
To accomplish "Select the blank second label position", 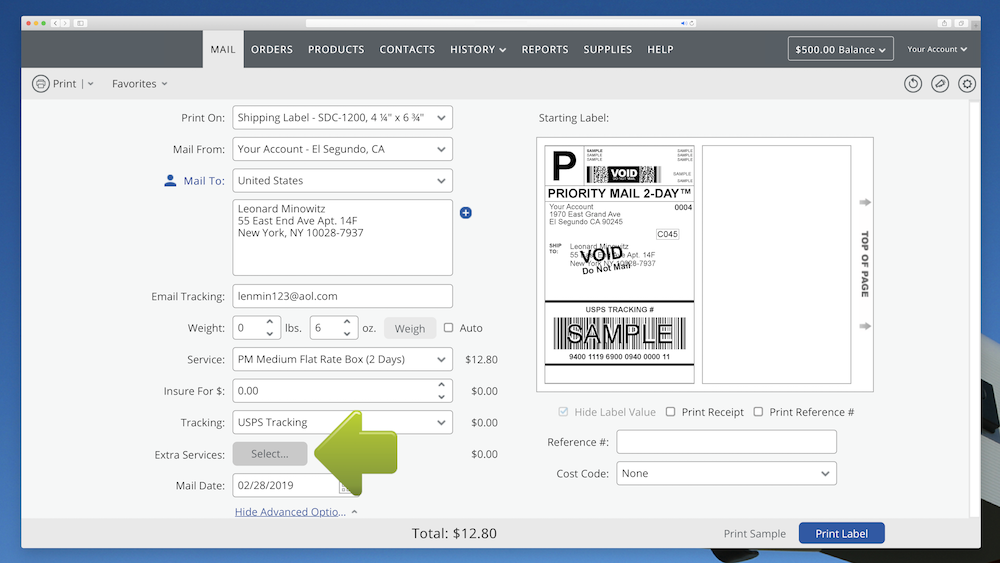I will coord(776,264).
